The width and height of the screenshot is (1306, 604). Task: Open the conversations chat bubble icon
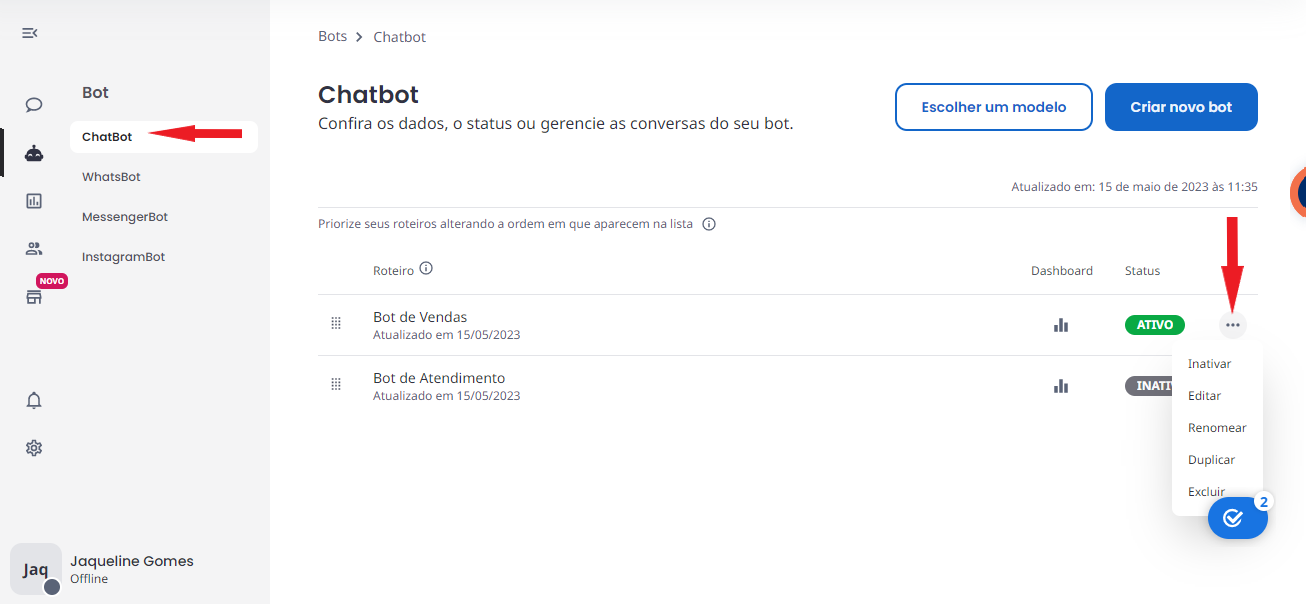pyautogui.click(x=34, y=105)
